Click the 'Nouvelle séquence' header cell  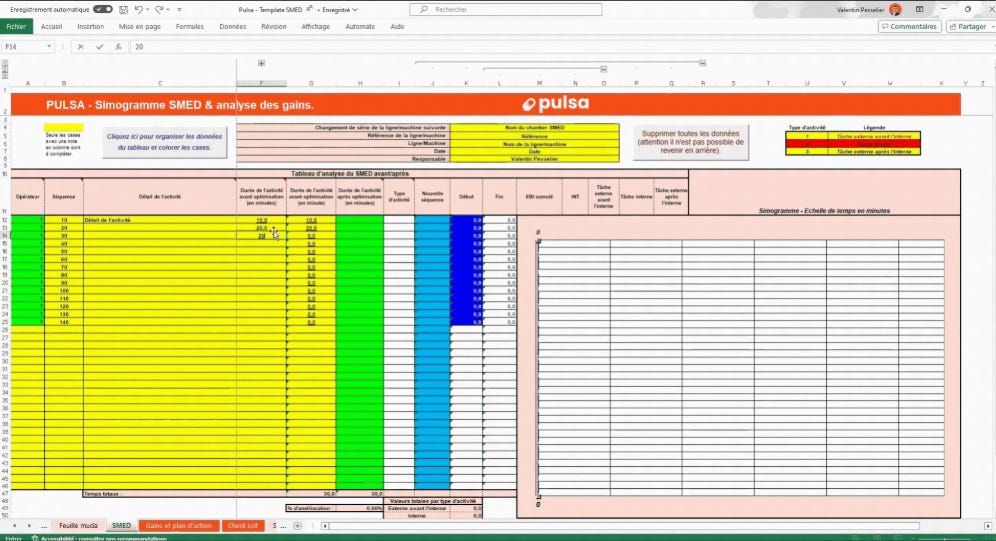(433, 197)
